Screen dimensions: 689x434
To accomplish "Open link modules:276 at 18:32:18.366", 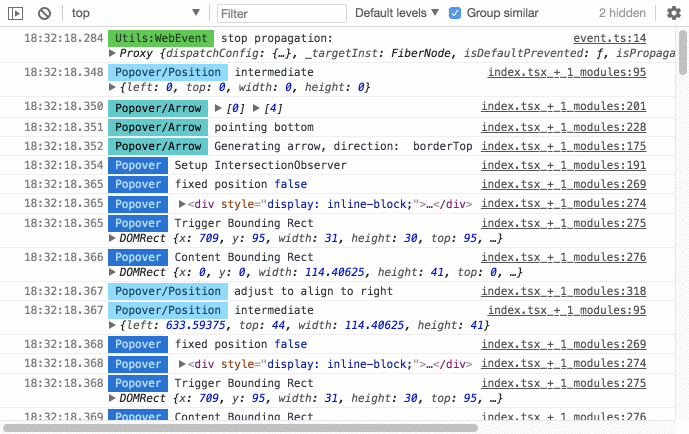I will (x=563, y=257).
